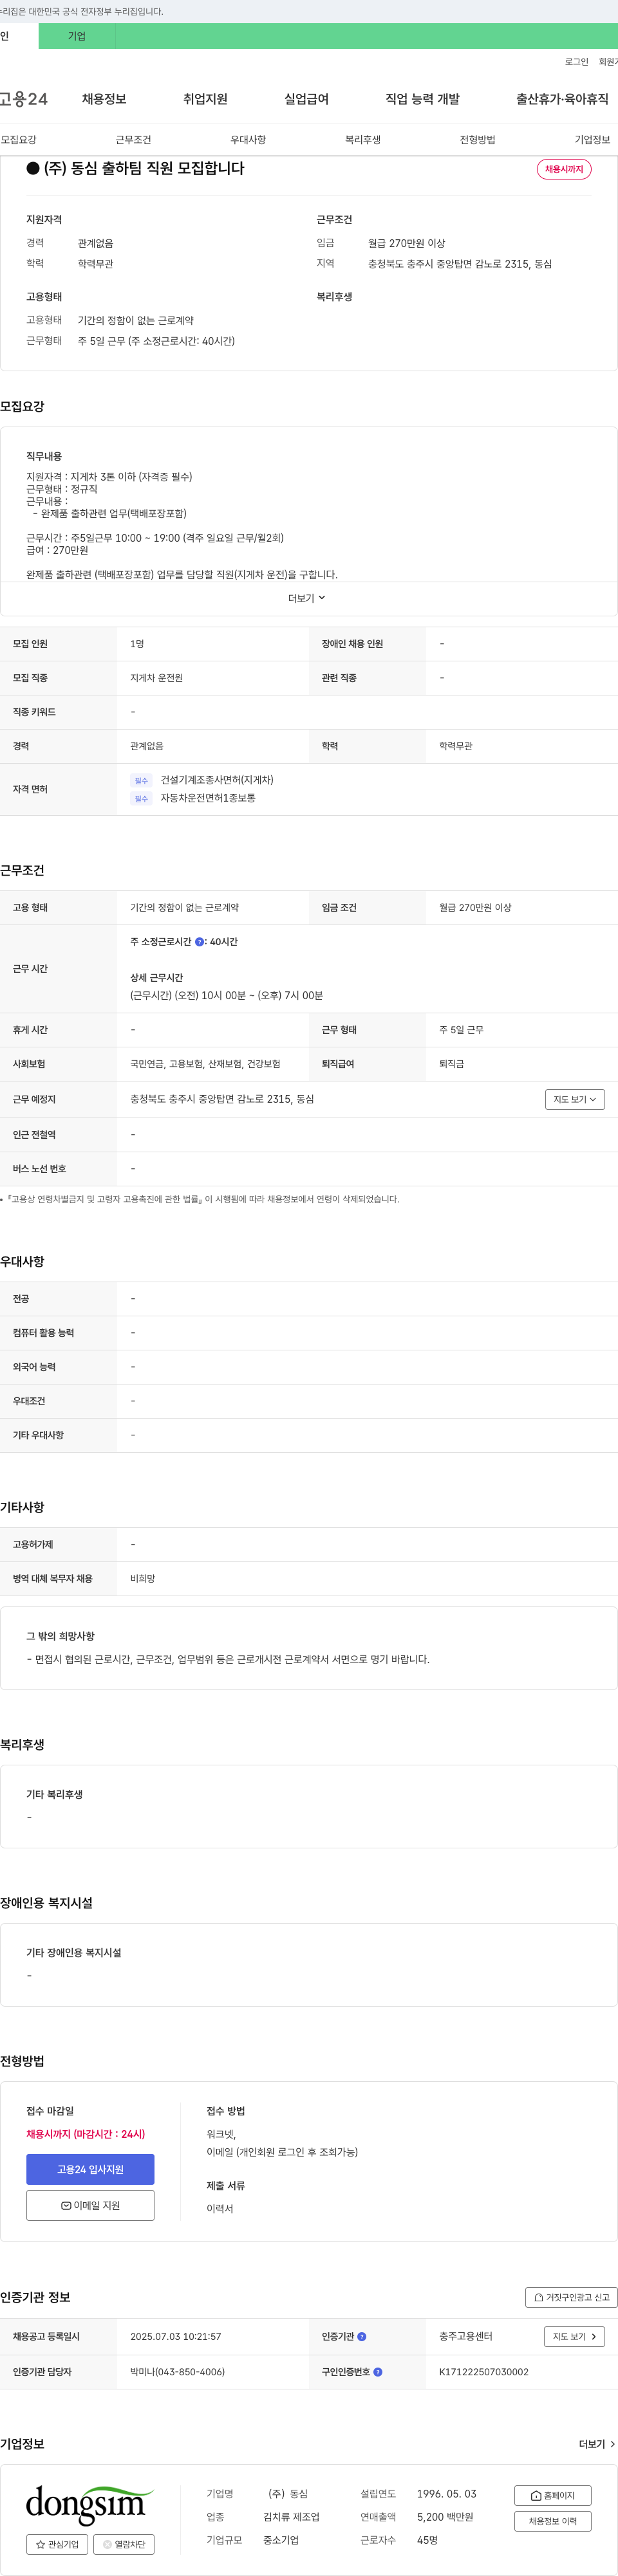Open the 취업지원 menu
This screenshot has height=2576, width=618.
(205, 99)
